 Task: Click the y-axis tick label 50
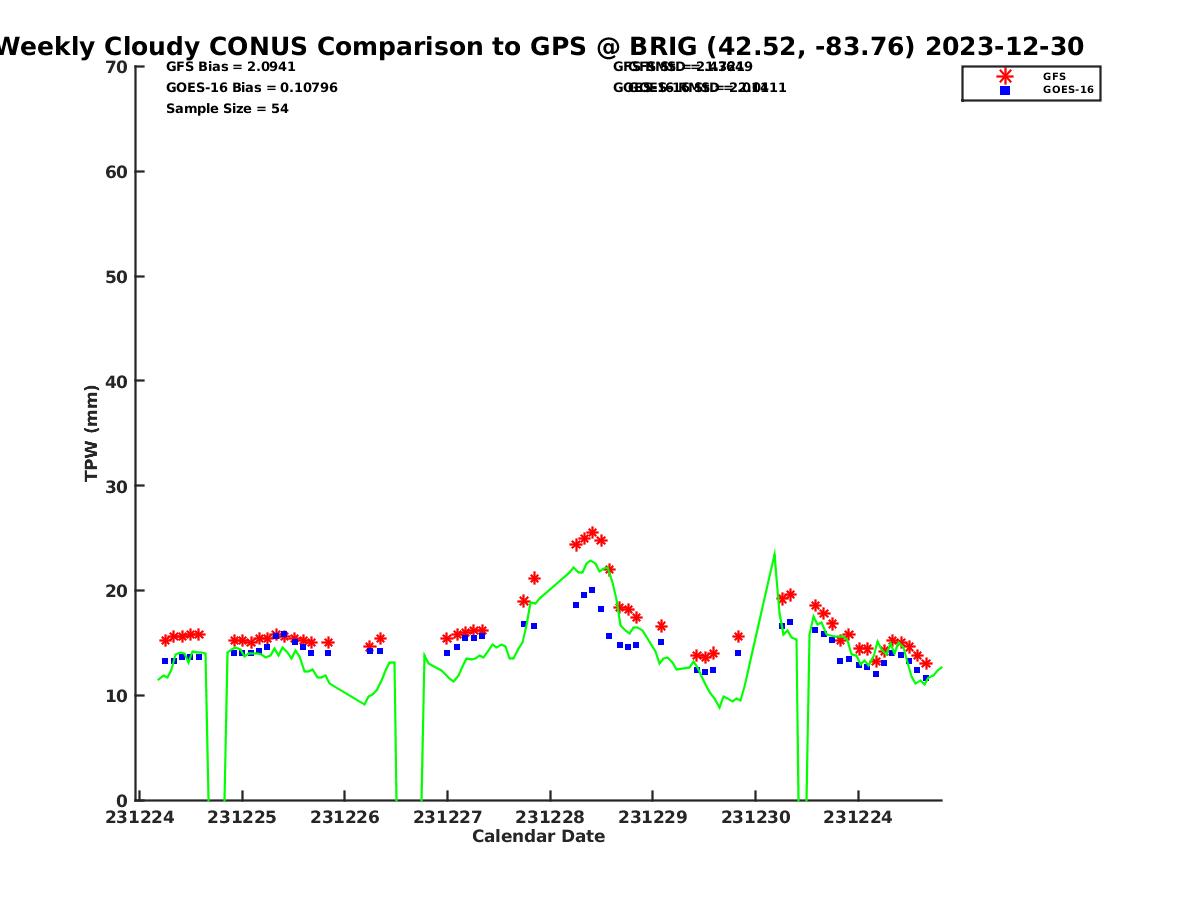pyautogui.click(x=117, y=277)
